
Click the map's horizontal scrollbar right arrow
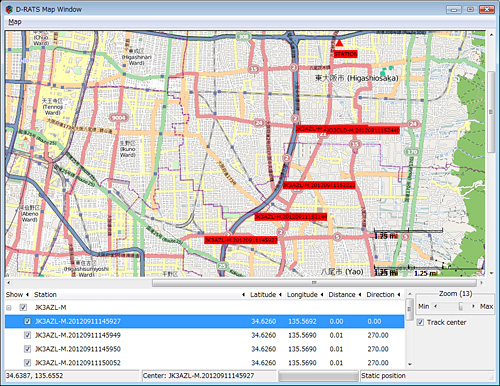[x=481, y=283]
